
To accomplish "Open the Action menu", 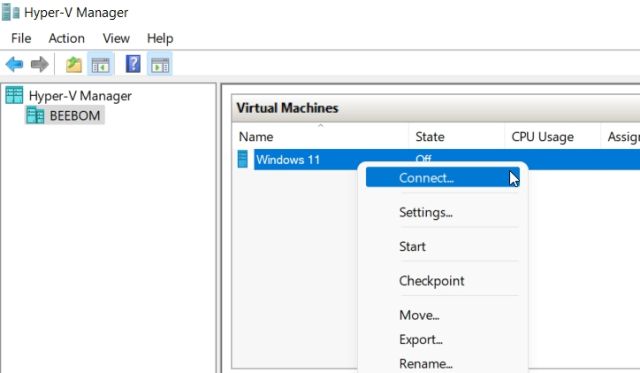I will click(67, 38).
